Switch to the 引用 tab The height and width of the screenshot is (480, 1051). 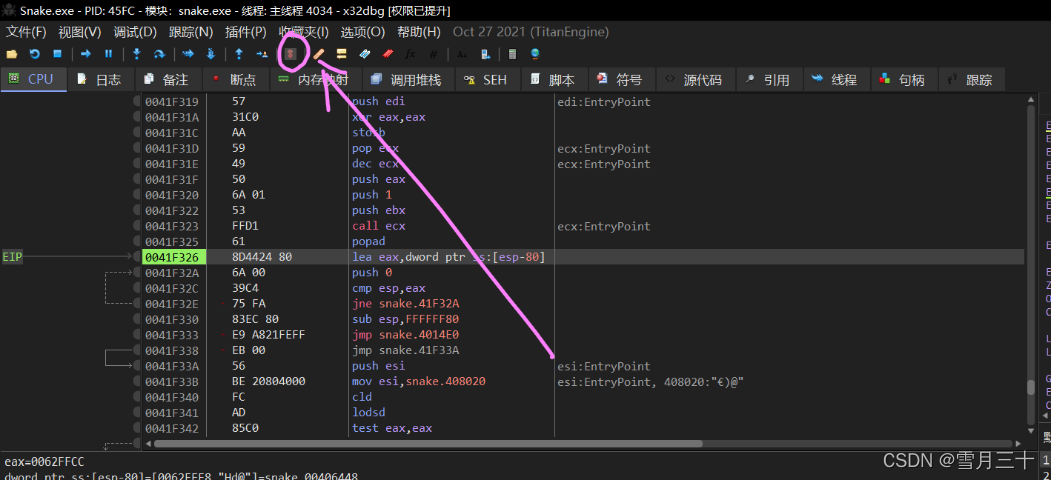769,80
